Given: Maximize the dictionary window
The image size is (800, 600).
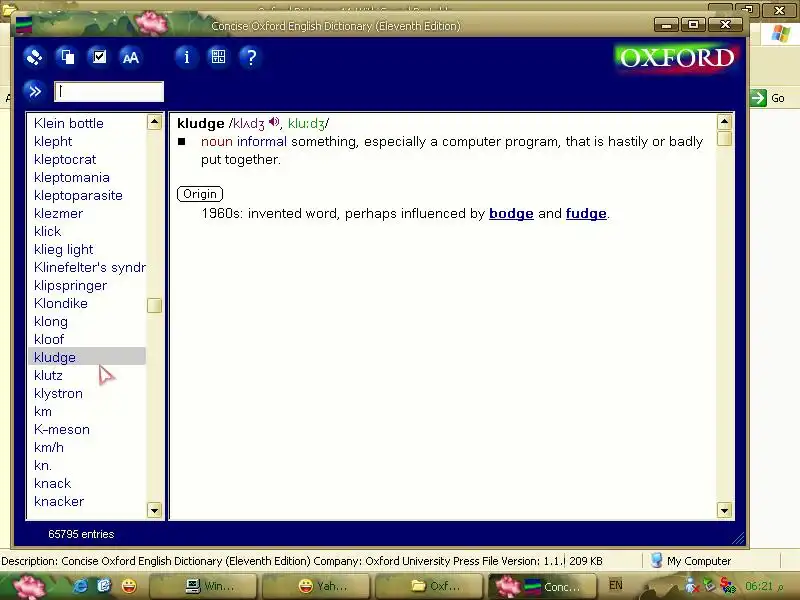Looking at the screenshot, I should click(x=693, y=24).
